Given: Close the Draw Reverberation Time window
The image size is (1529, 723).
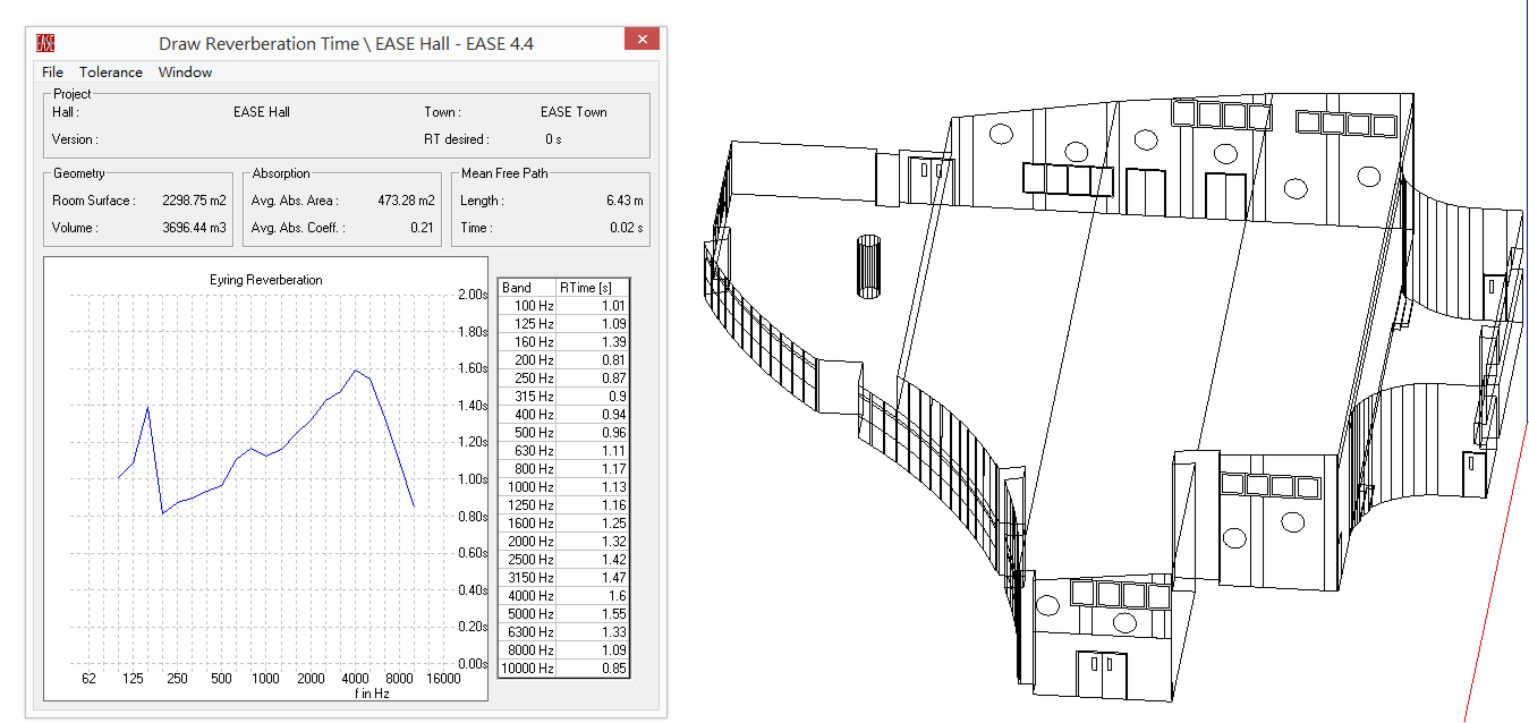Looking at the screenshot, I should 641,40.
